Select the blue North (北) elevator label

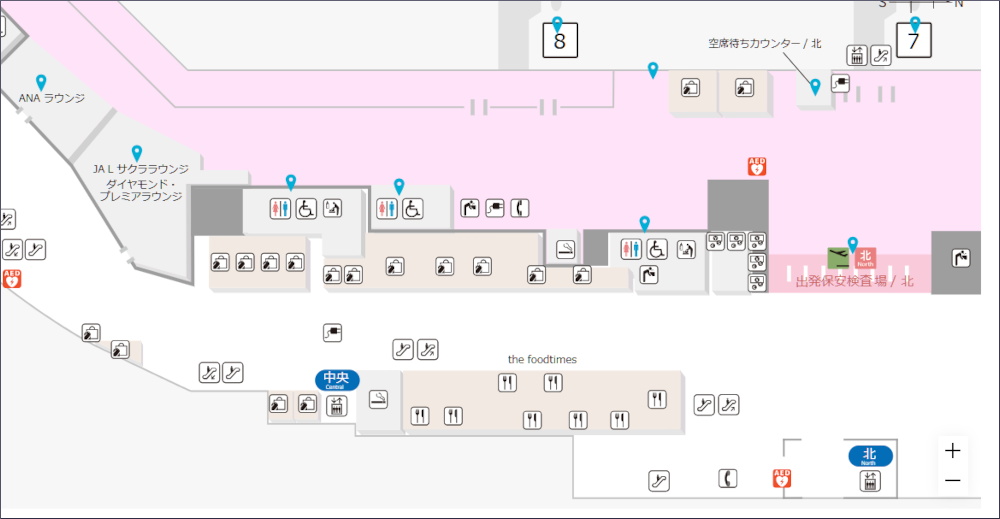click(870, 456)
